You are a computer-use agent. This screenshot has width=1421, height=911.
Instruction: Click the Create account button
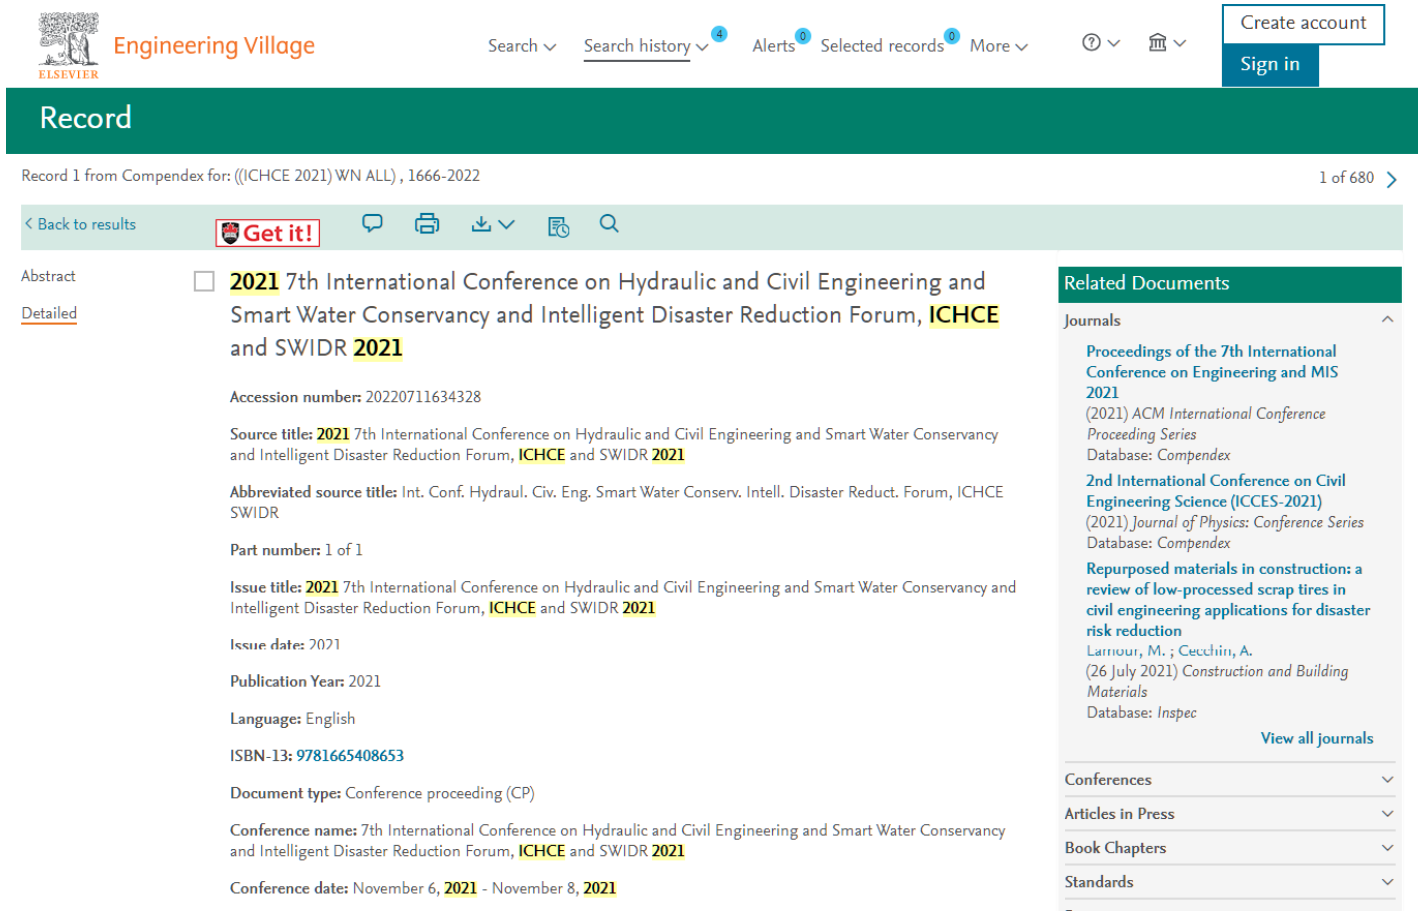[x=1303, y=23]
